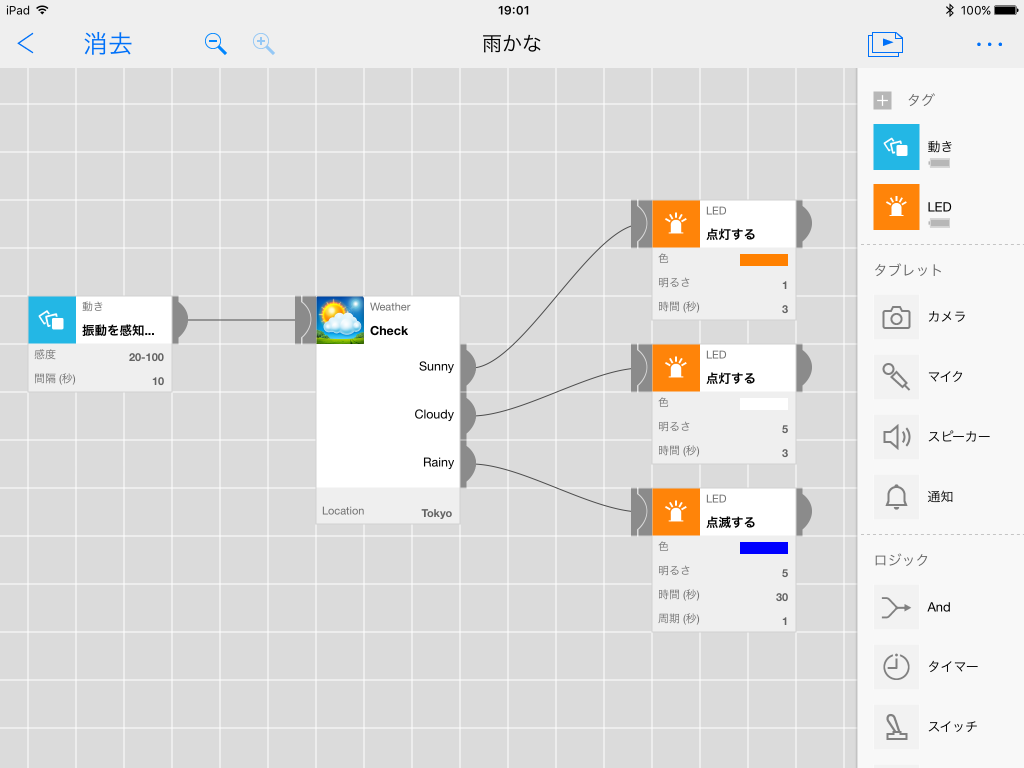Select the LED tag in sidebar

(x=896, y=207)
